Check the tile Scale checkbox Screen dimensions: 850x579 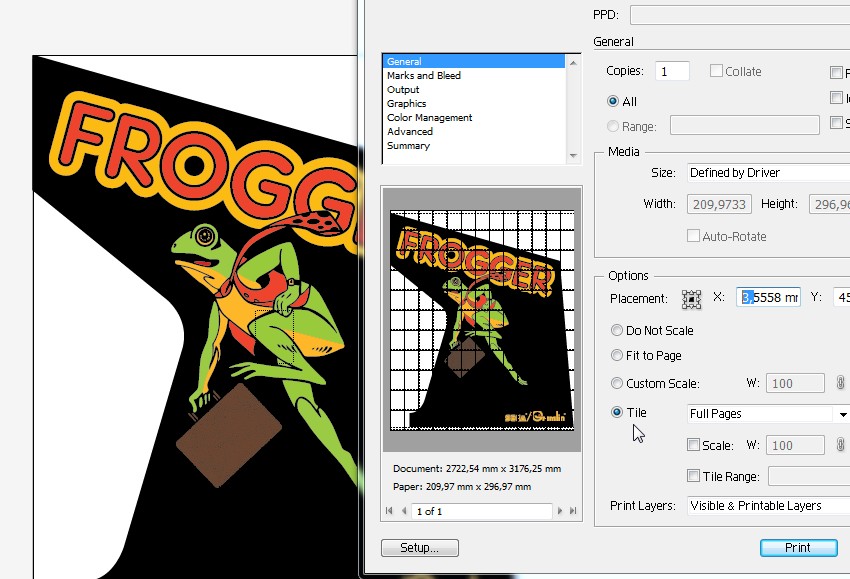click(x=693, y=445)
